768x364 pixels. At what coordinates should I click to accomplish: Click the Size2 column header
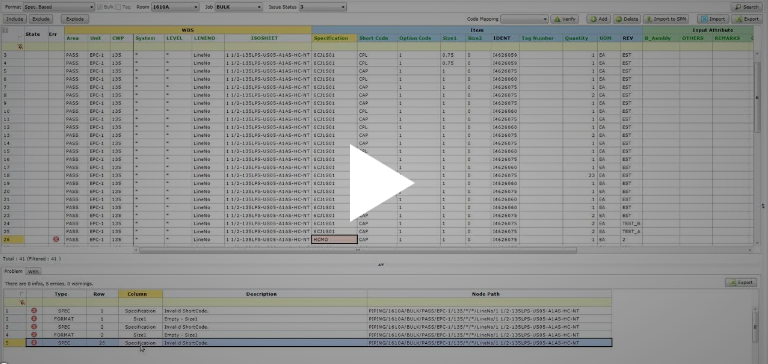(478, 38)
